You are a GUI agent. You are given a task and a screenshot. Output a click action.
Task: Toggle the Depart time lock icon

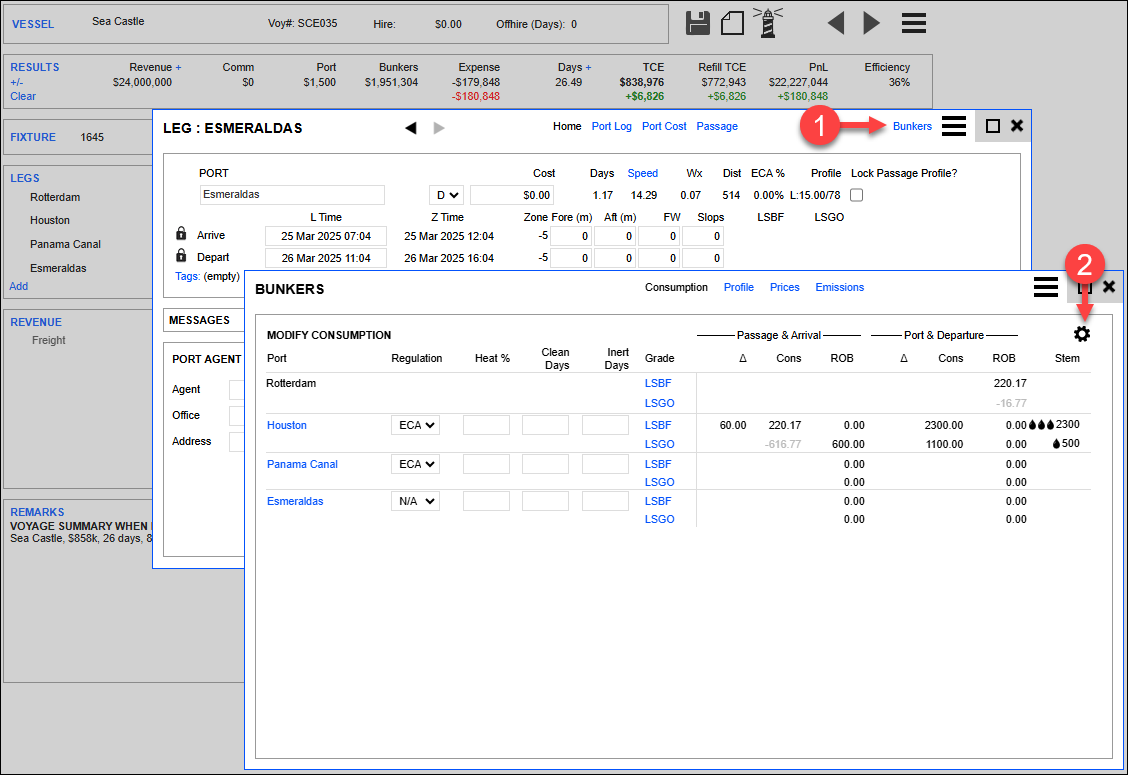click(181, 256)
